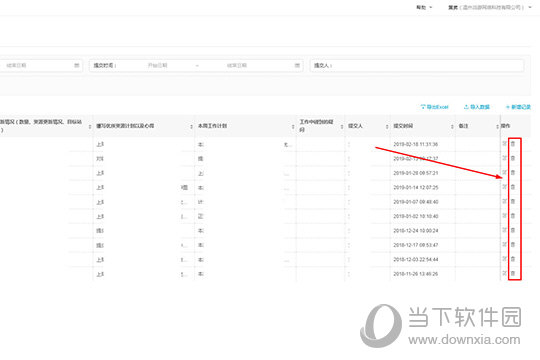Focus the 提交时间 结束日期 field
This screenshot has width=540, height=360.
click(x=237, y=65)
